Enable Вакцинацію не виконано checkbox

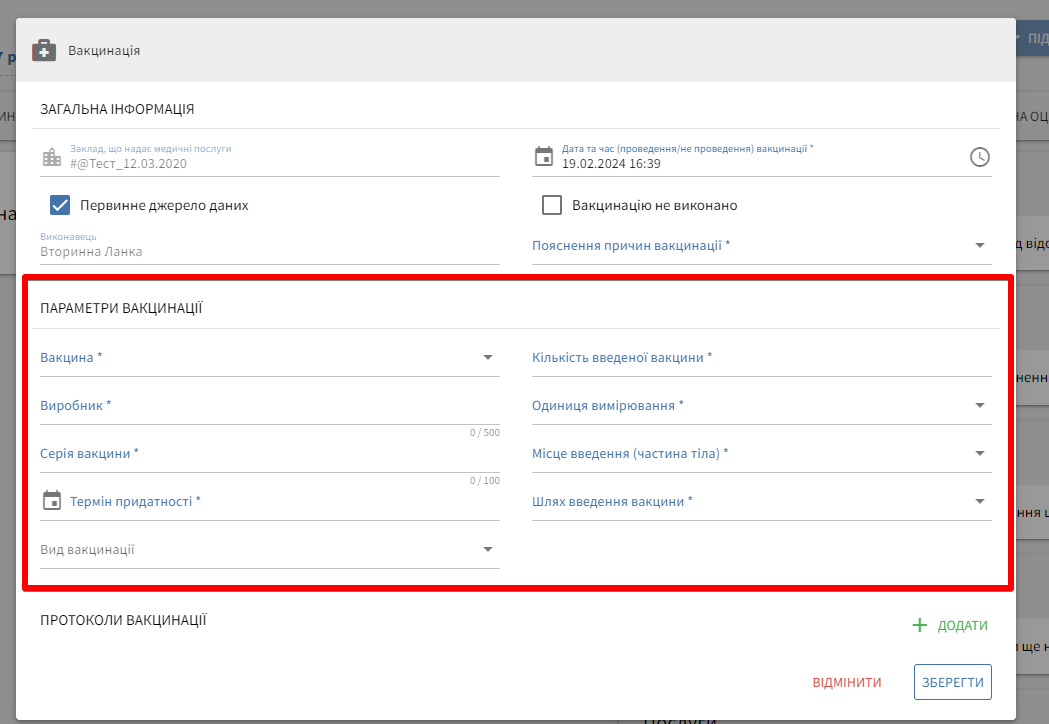552,205
